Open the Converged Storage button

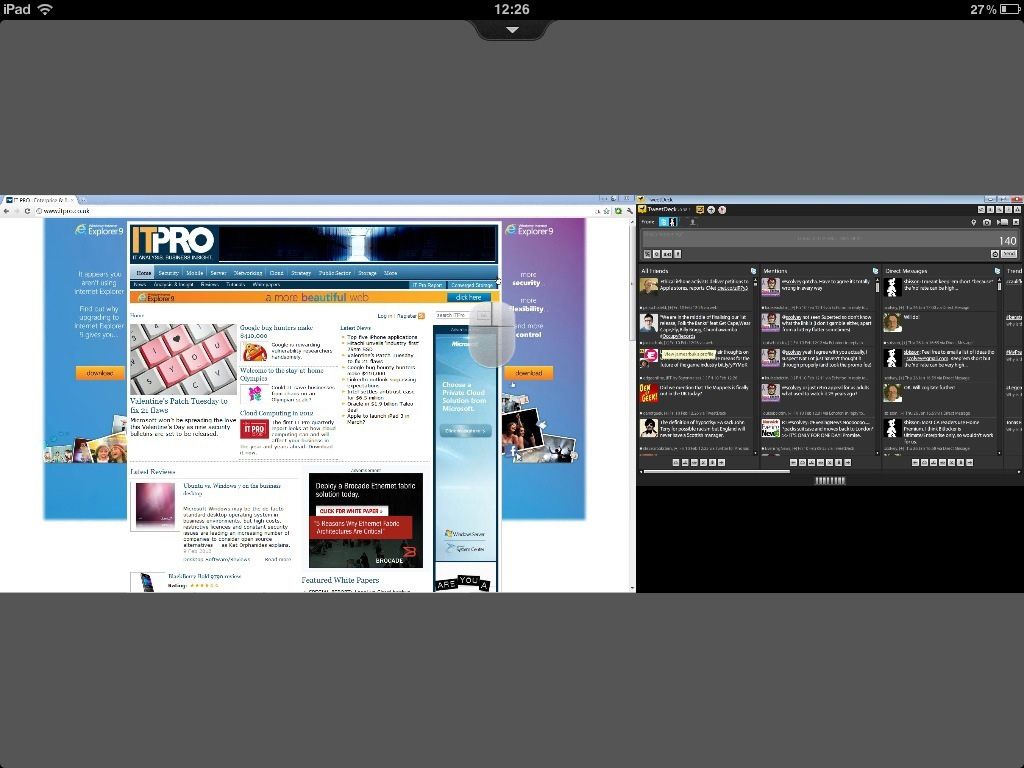(472, 285)
